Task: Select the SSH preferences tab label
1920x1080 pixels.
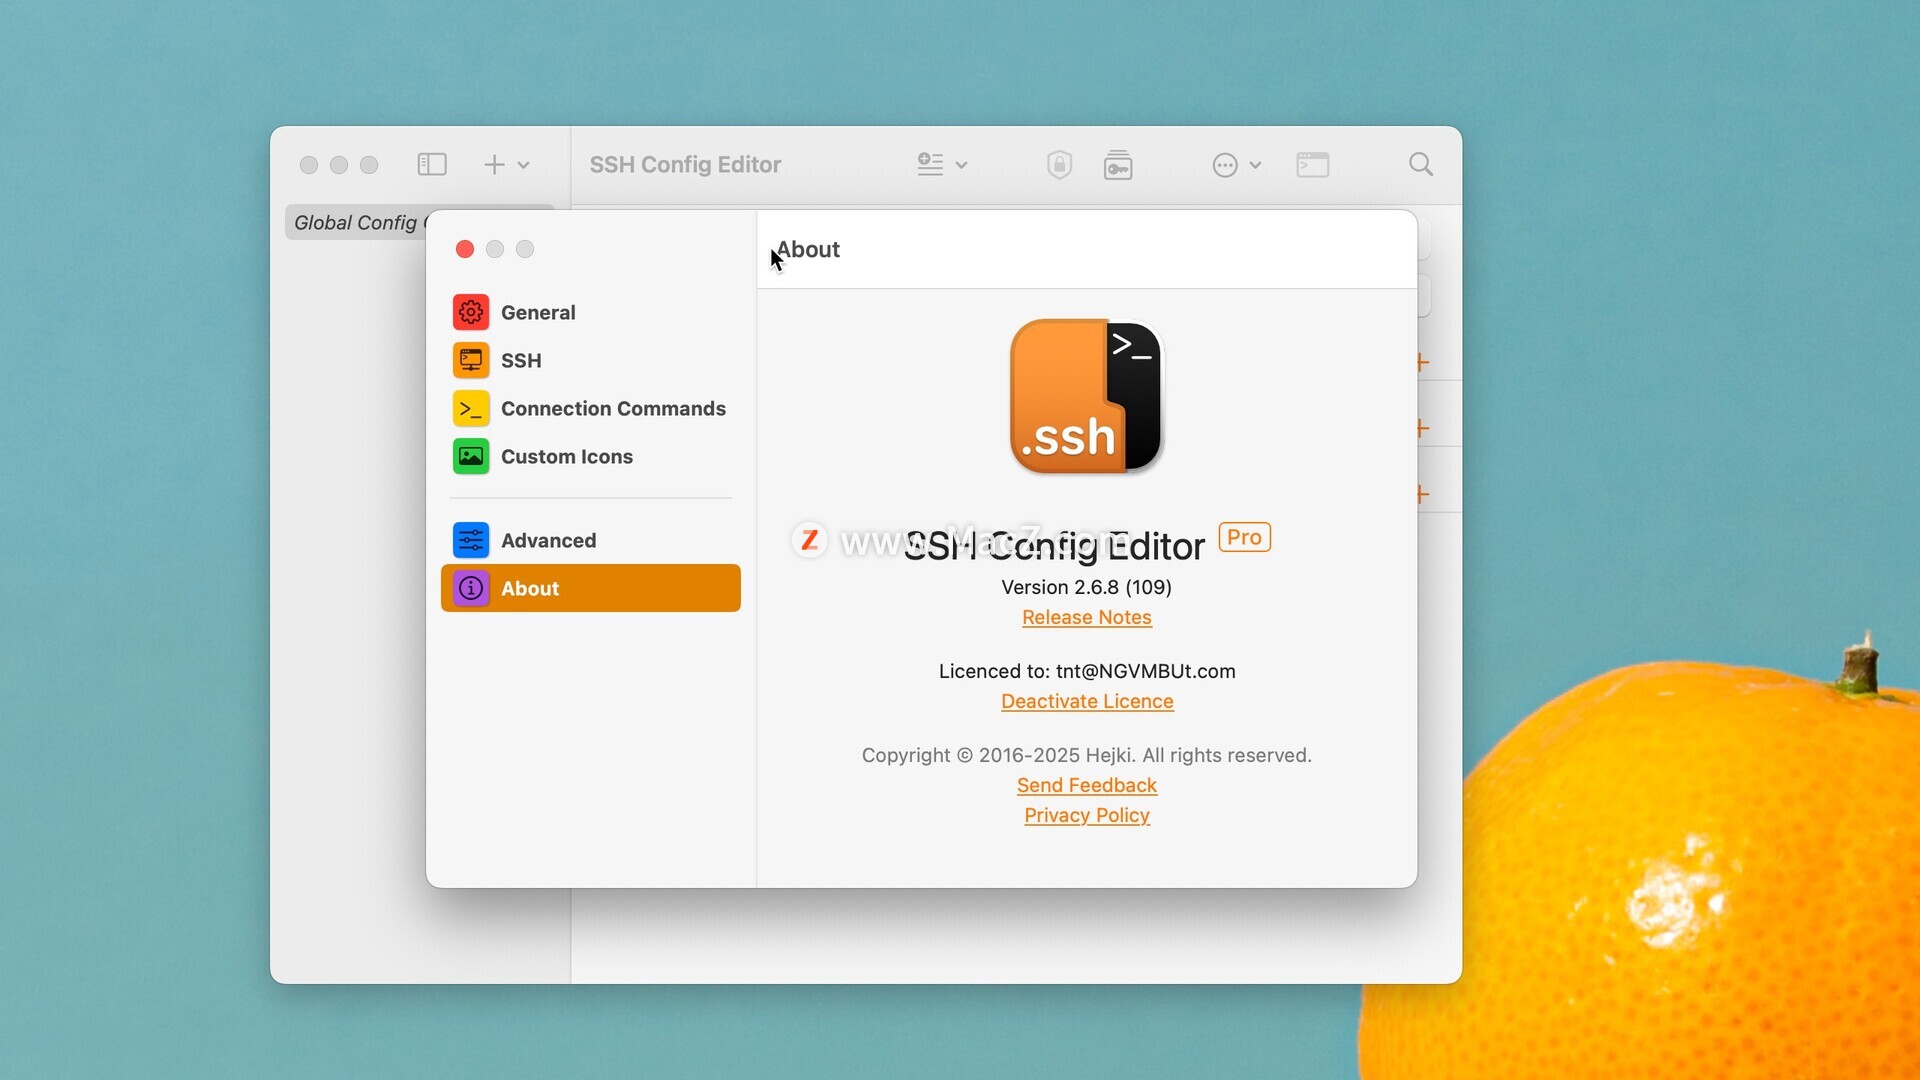Action: (x=521, y=360)
